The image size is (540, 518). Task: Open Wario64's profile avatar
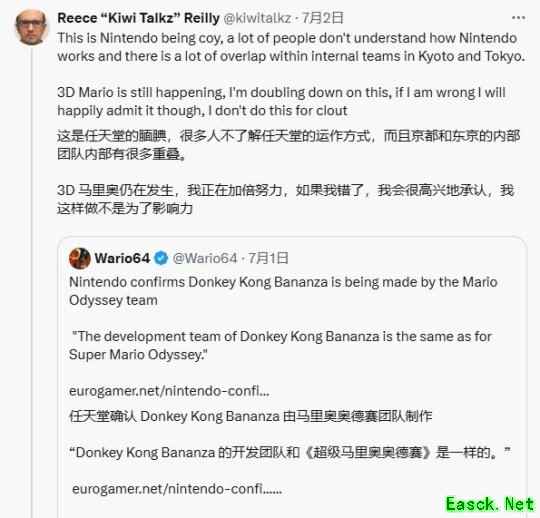click(x=80, y=258)
